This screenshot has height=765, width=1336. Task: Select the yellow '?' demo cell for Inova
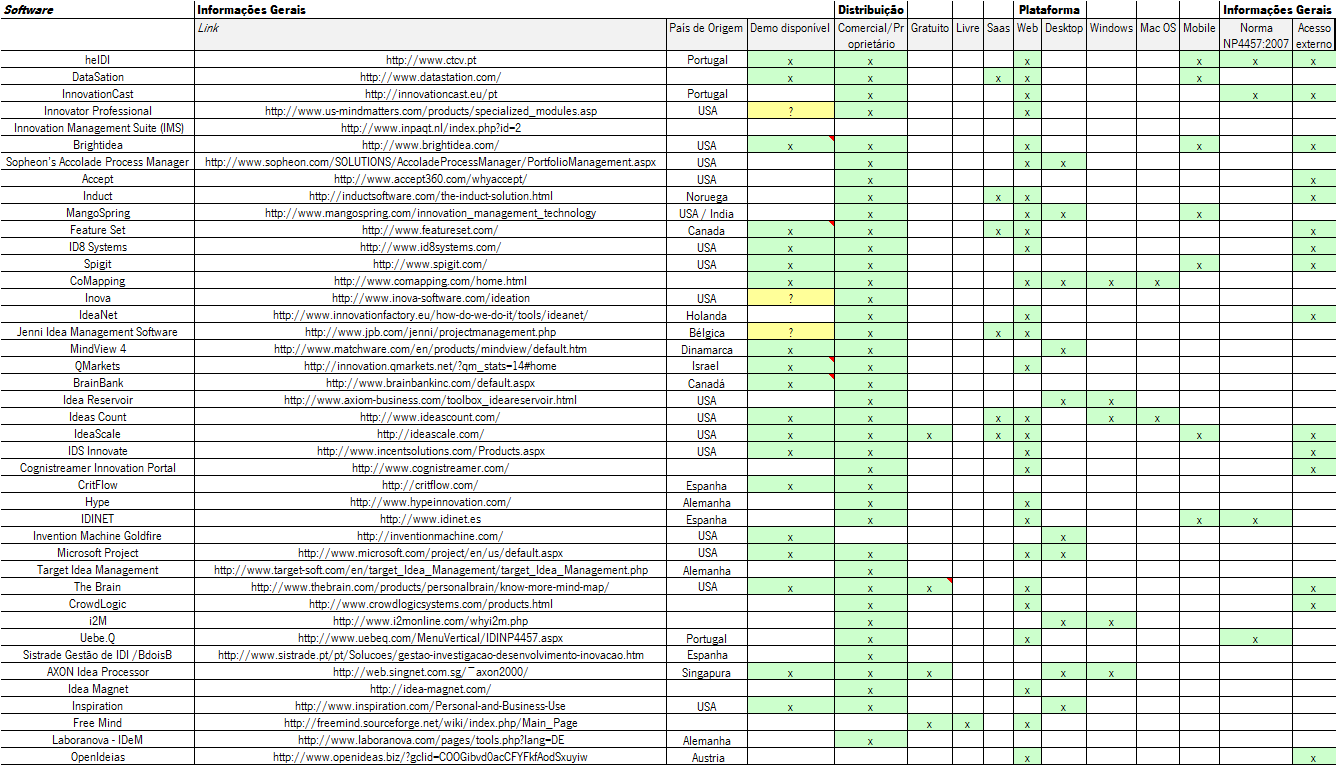pyautogui.click(x=790, y=298)
